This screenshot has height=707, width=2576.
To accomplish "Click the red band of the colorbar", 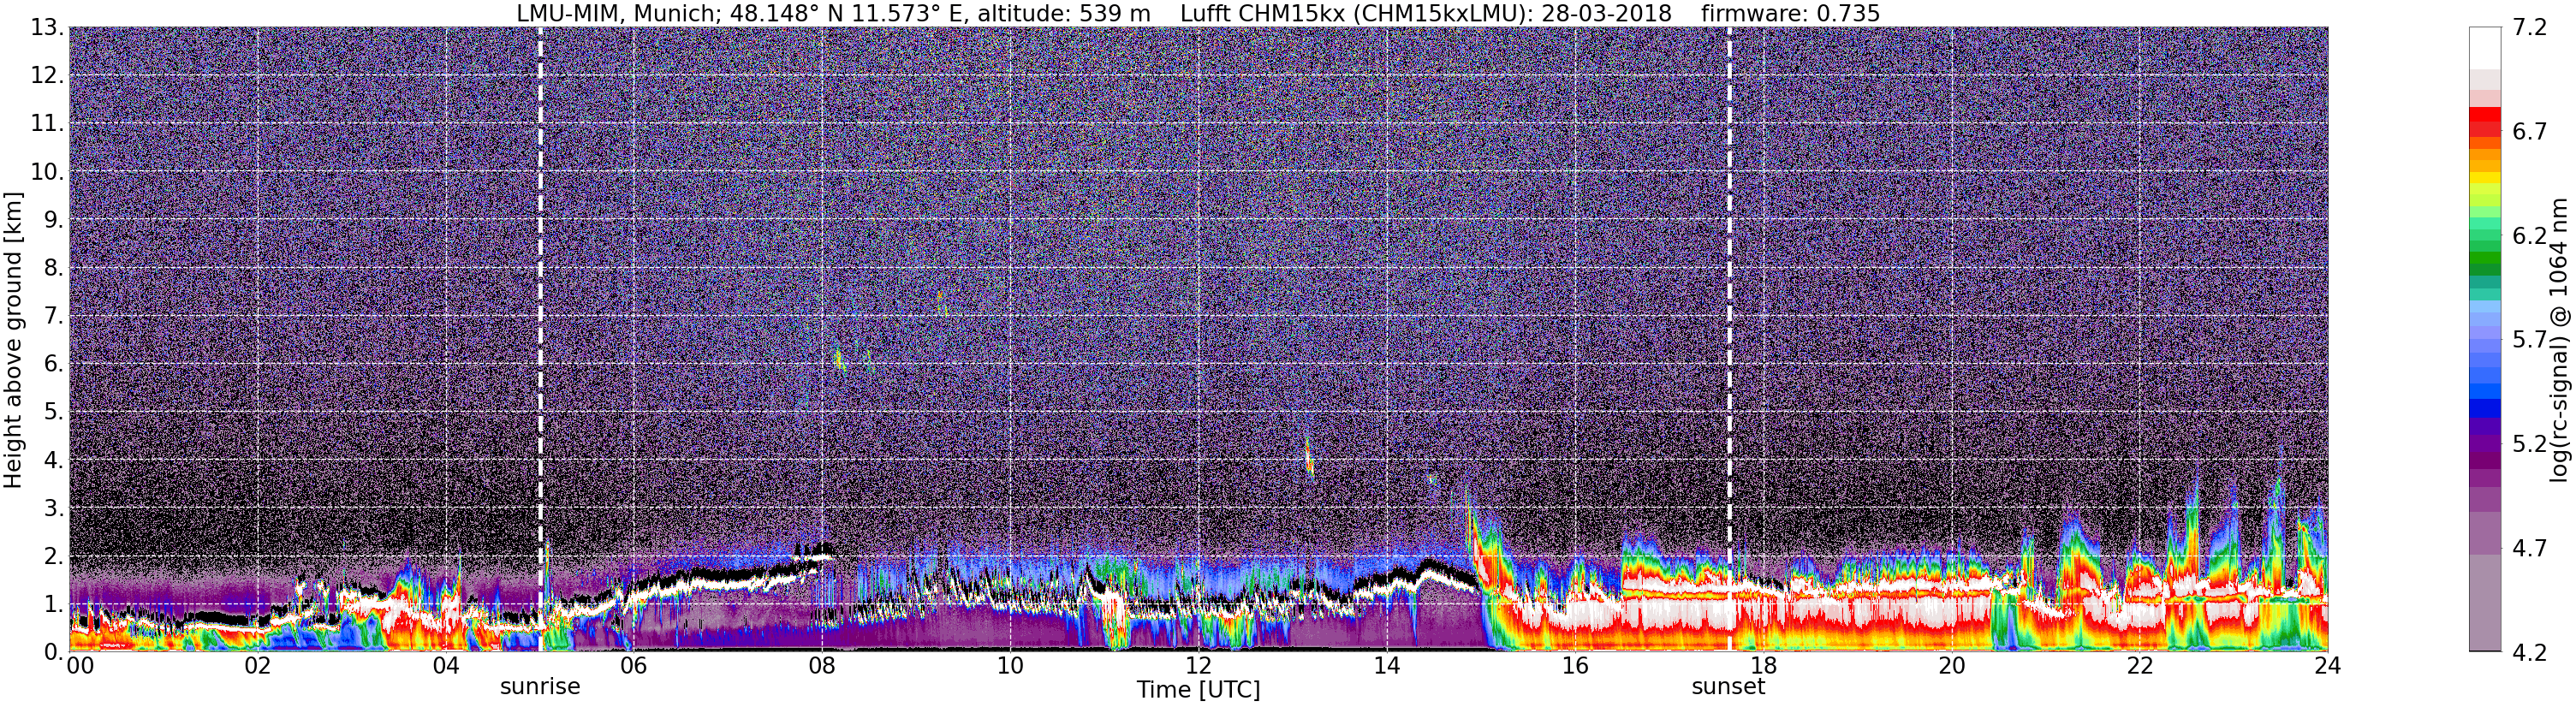I will click(2485, 122).
